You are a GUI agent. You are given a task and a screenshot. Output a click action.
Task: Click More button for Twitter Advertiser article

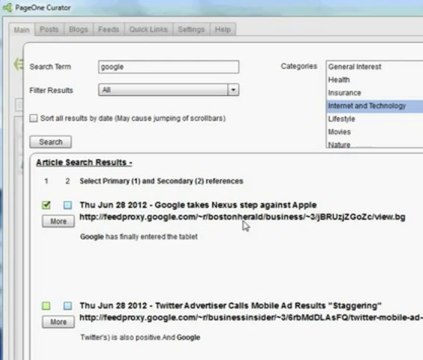pos(58,322)
